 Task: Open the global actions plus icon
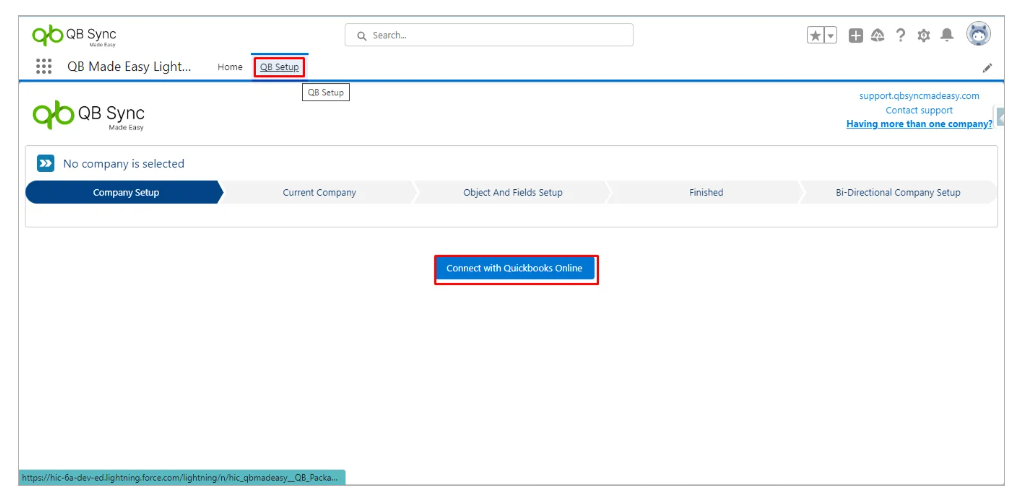click(x=856, y=36)
